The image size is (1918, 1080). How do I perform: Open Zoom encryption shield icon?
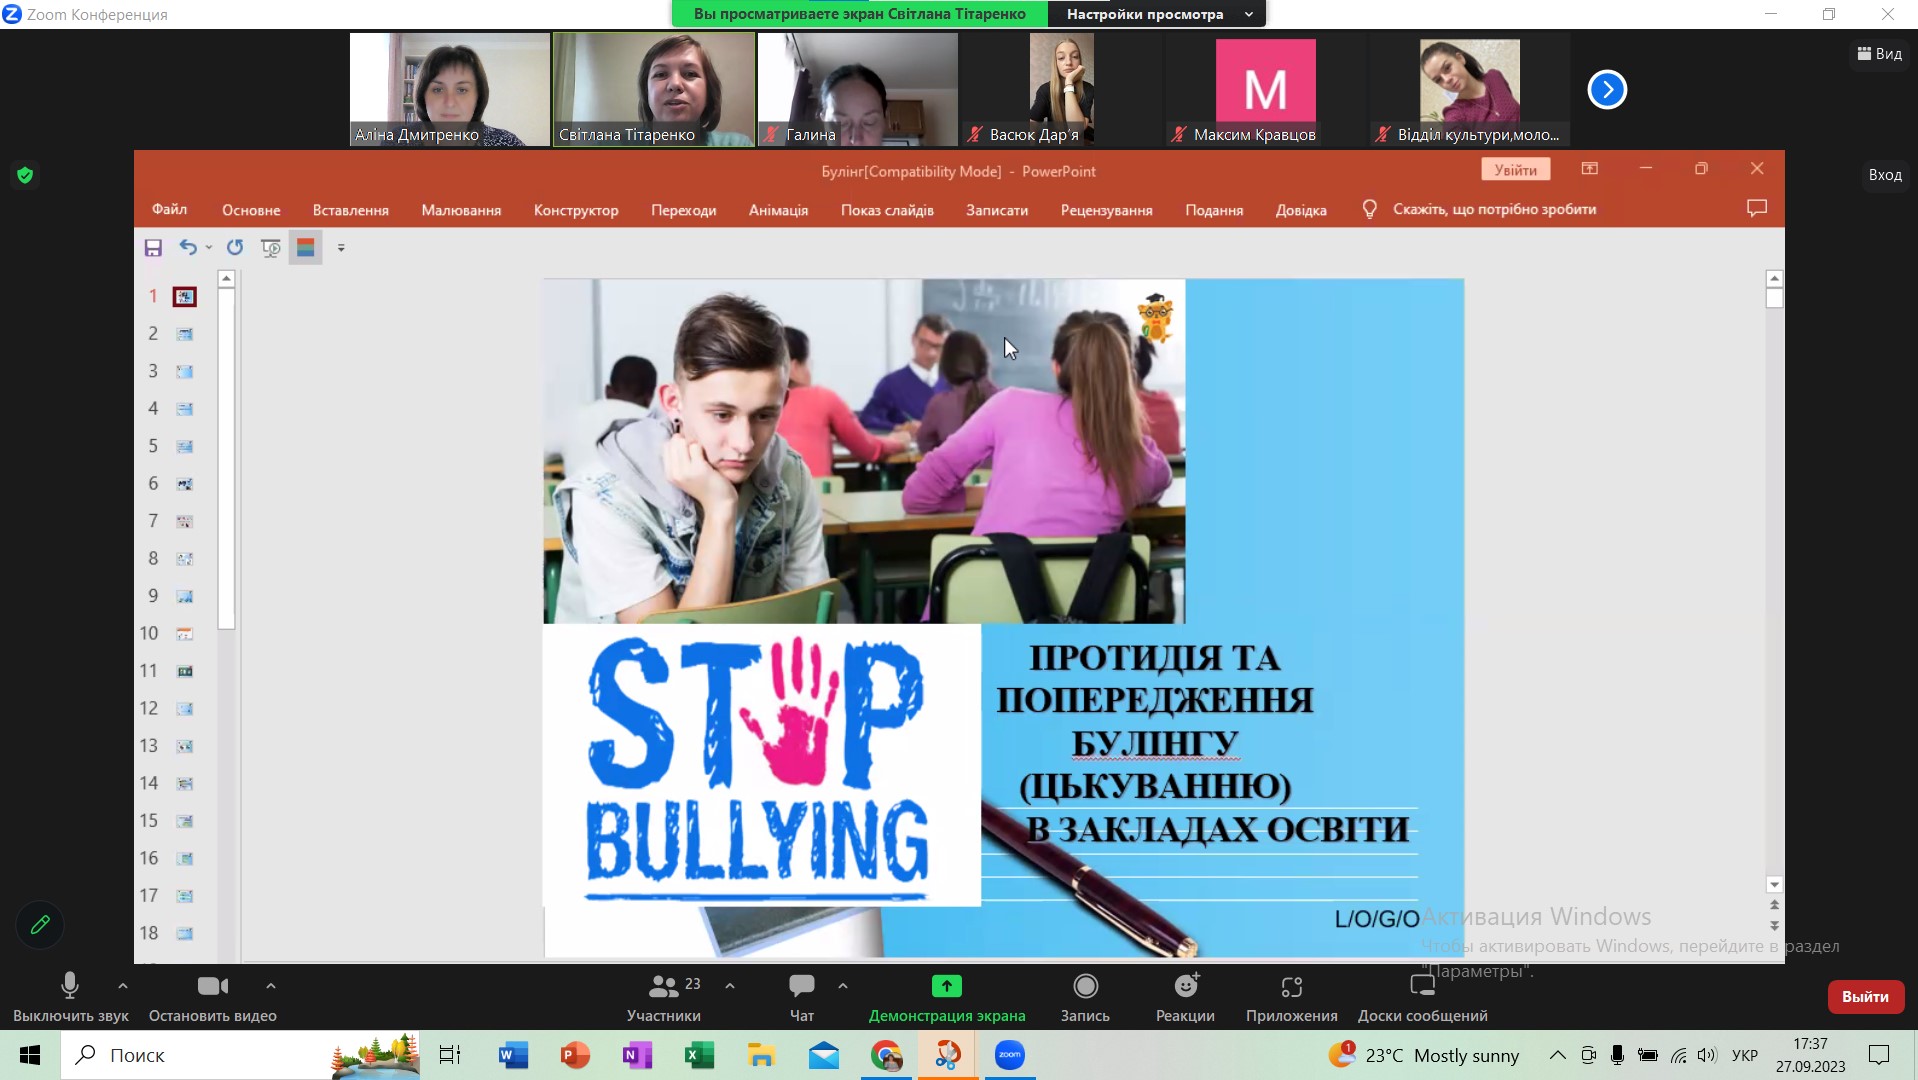(25, 175)
